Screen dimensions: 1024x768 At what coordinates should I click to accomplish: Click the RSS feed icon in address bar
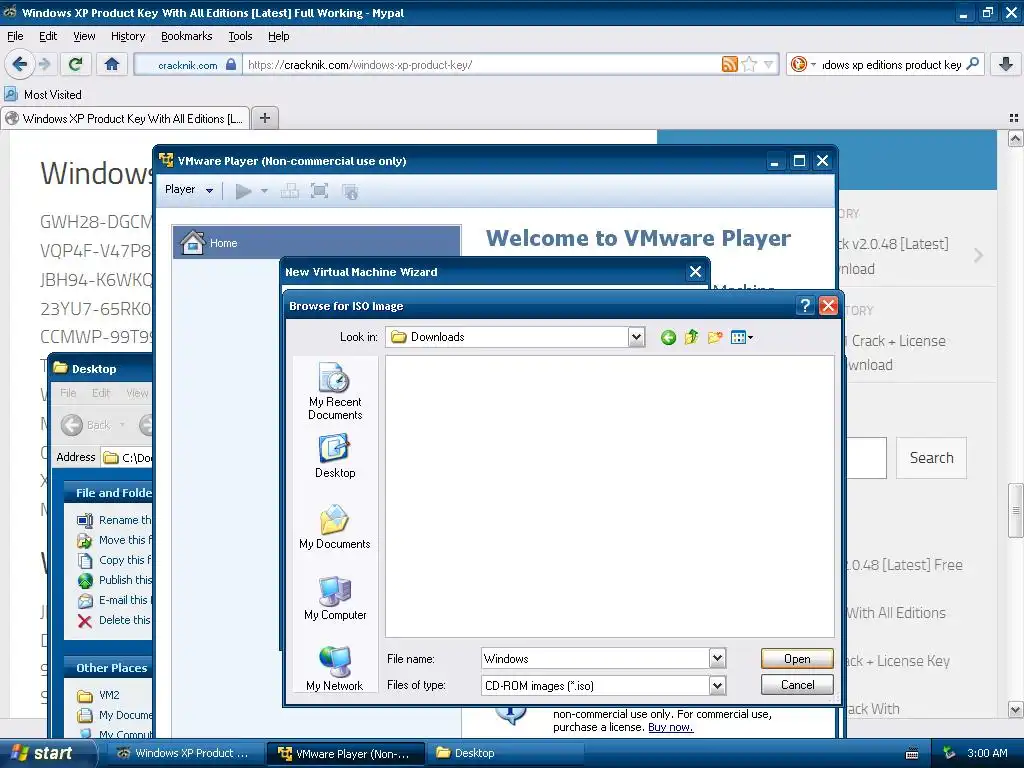729,64
